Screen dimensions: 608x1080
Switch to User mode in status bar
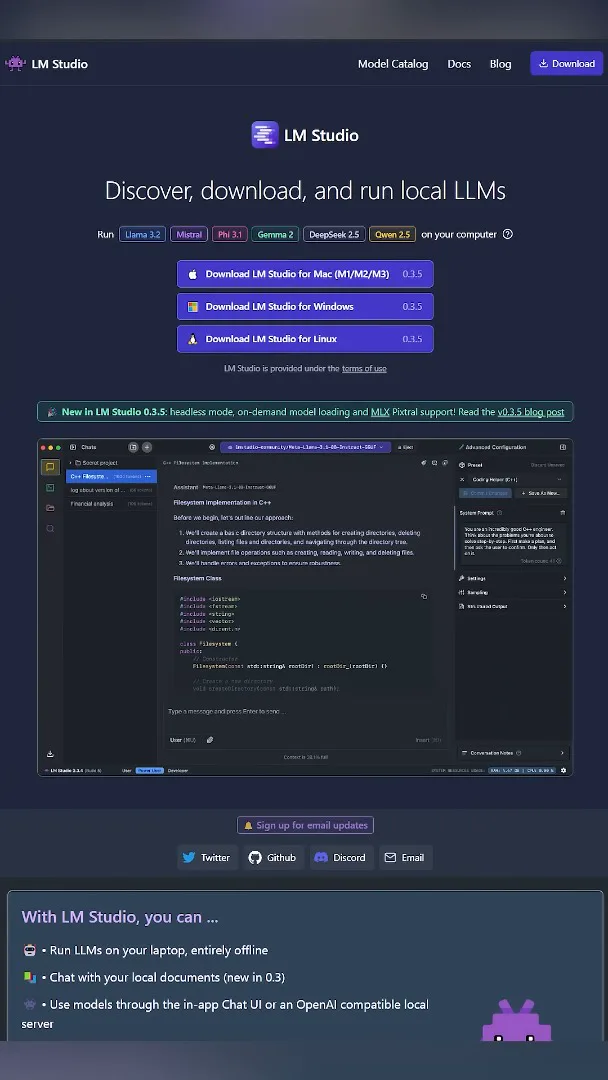pos(127,770)
